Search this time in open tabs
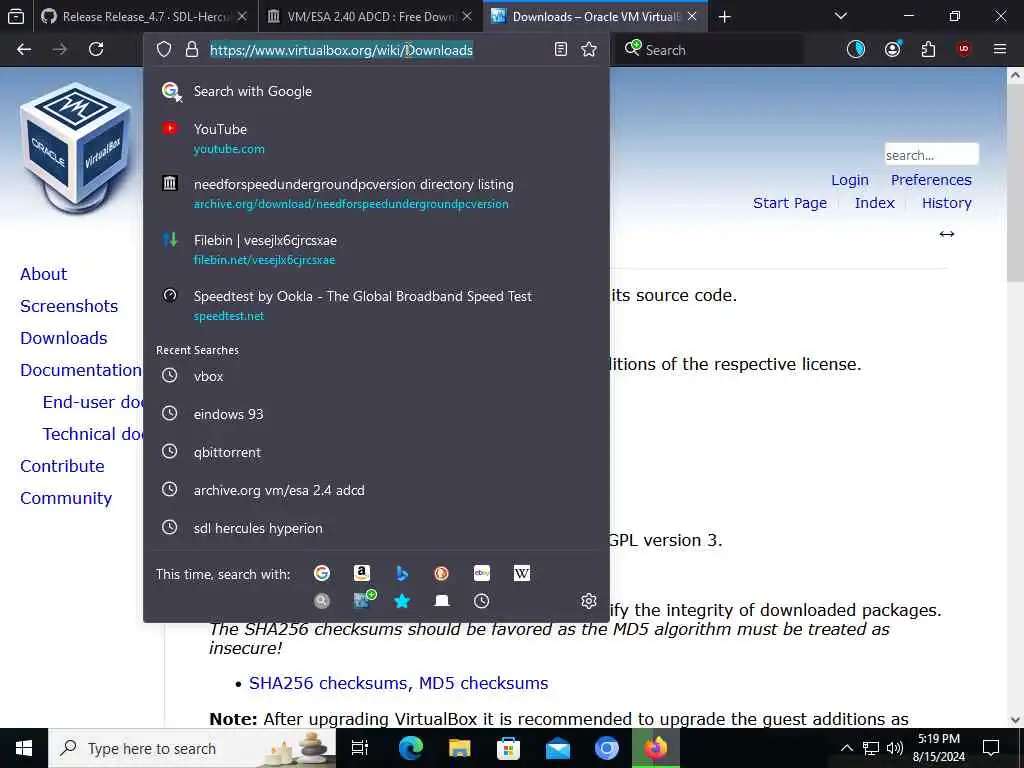 click(441, 601)
